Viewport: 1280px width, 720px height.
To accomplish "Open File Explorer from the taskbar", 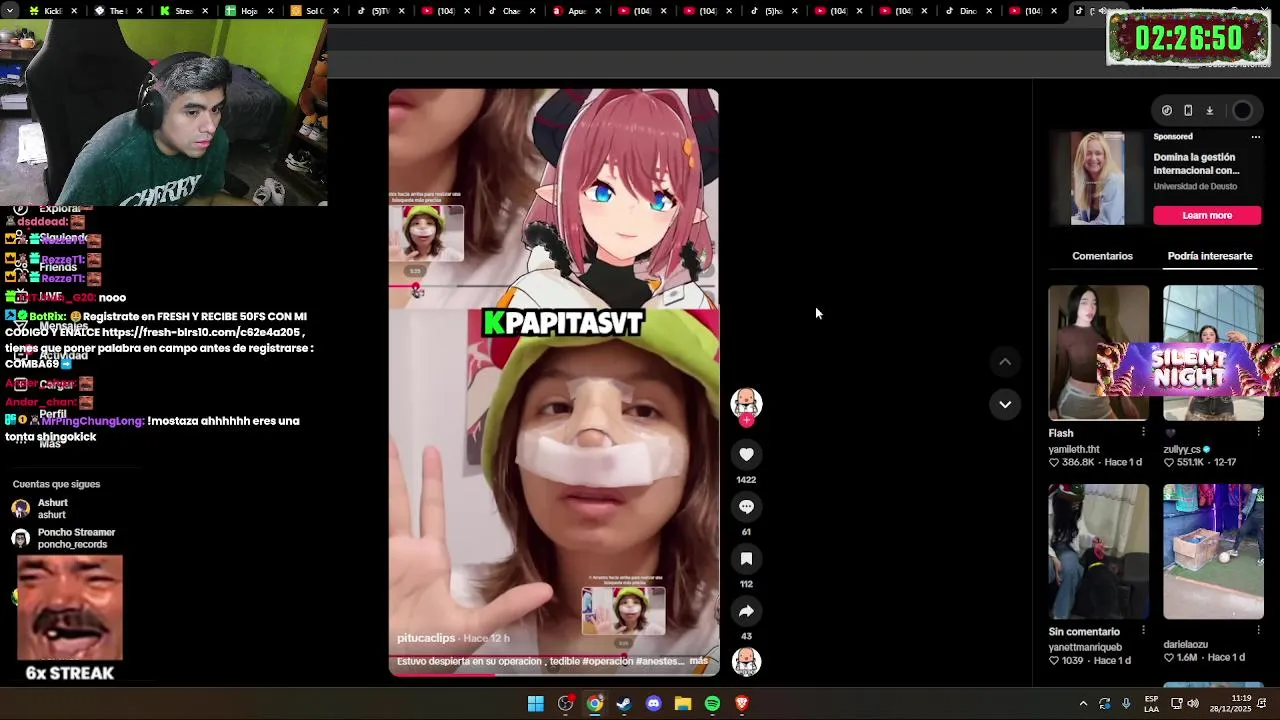I will click(683, 704).
